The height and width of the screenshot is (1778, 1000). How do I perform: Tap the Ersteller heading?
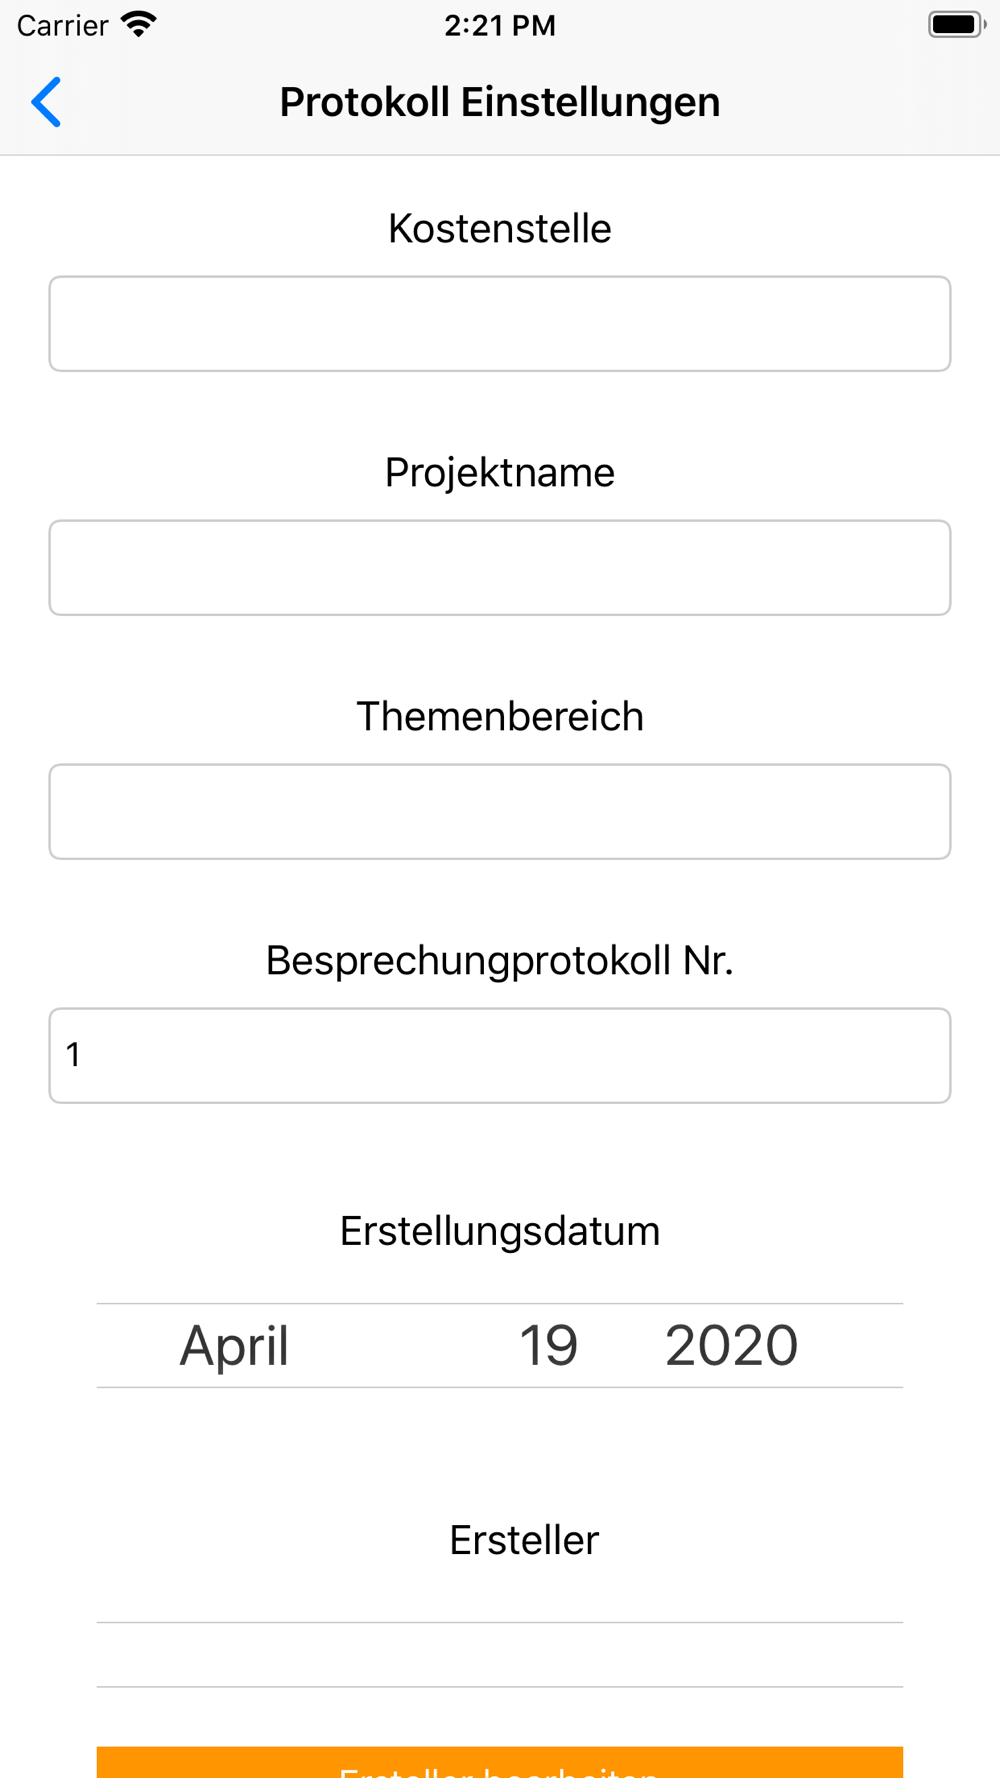524,1540
